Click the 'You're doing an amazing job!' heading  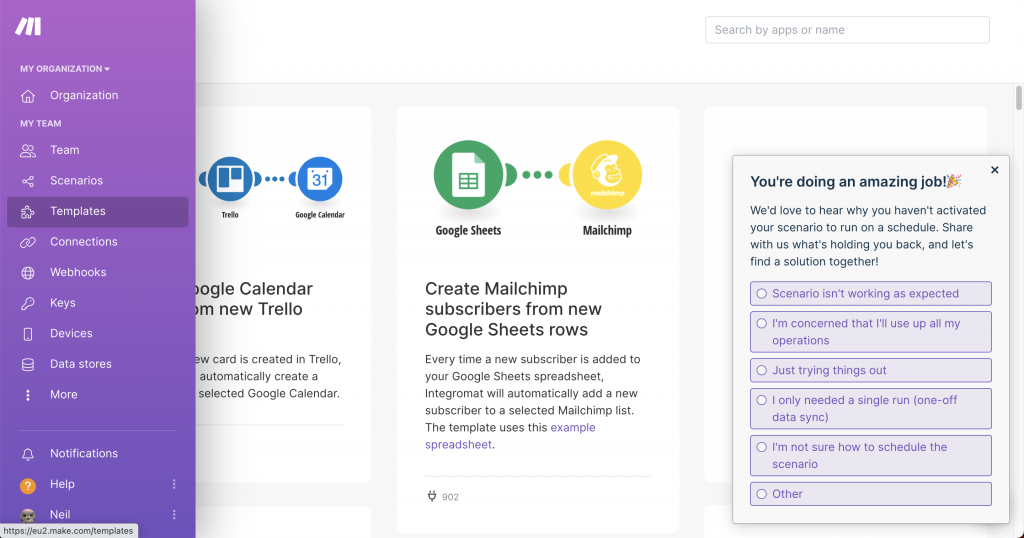click(855, 182)
